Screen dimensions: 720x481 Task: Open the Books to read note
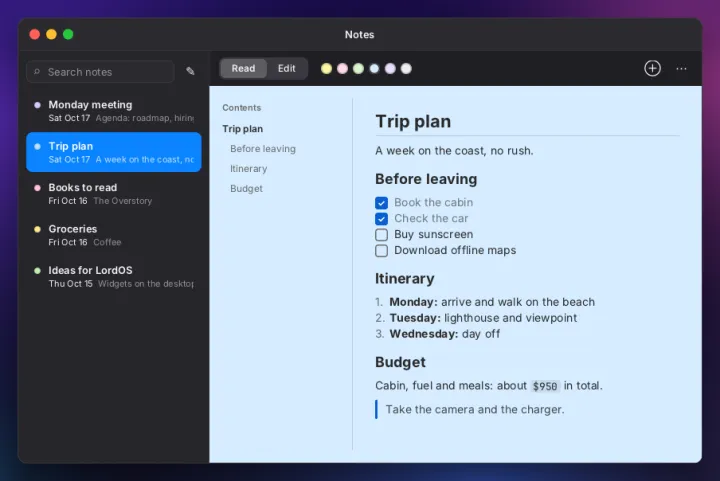point(114,193)
